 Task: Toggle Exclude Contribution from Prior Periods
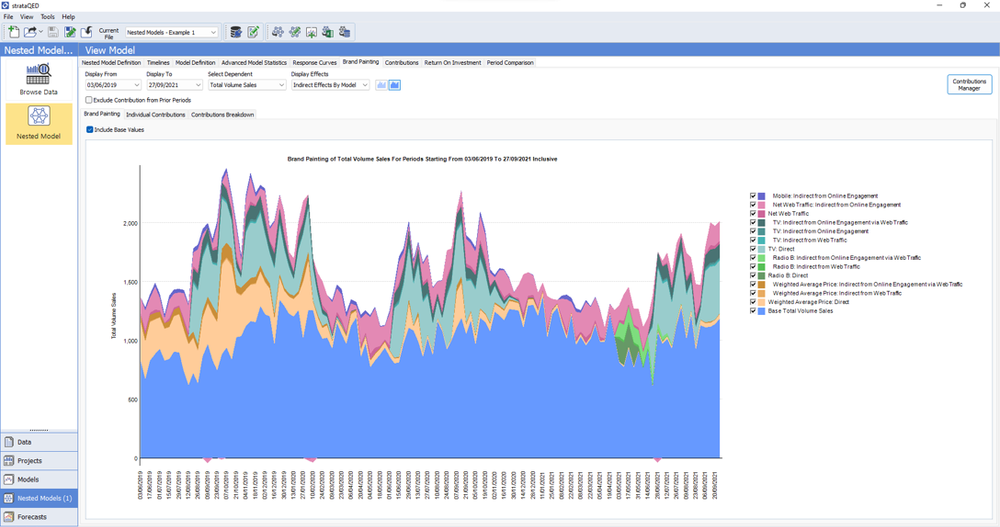coord(89,100)
